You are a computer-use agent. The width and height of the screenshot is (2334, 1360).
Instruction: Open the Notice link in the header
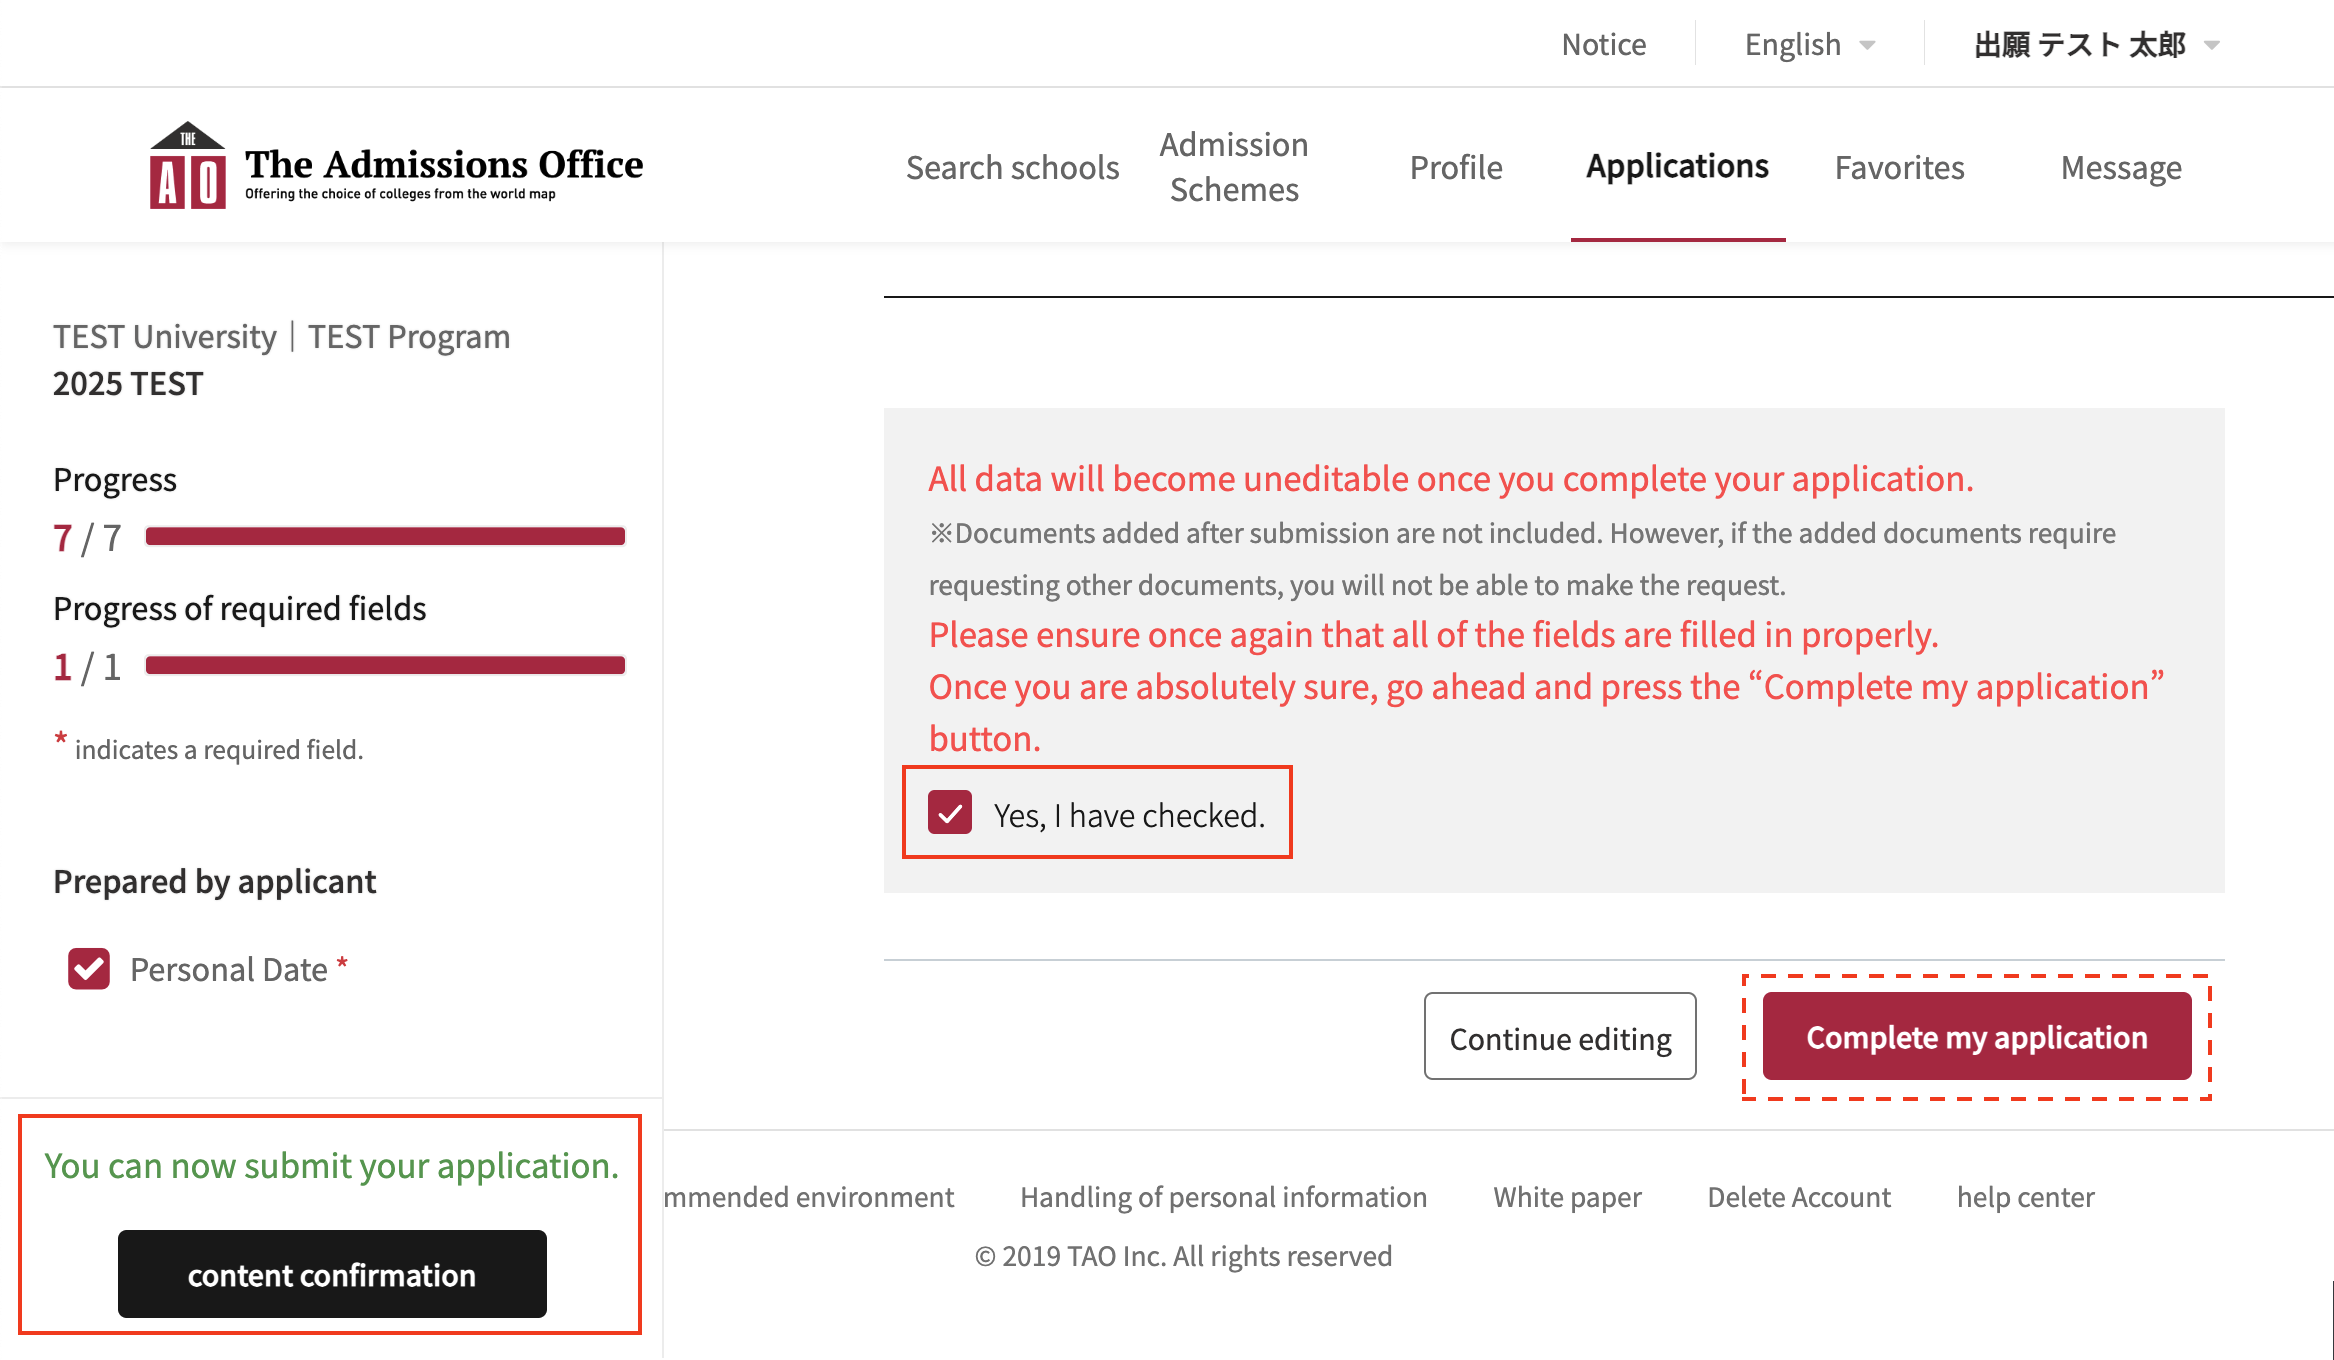(1603, 45)
